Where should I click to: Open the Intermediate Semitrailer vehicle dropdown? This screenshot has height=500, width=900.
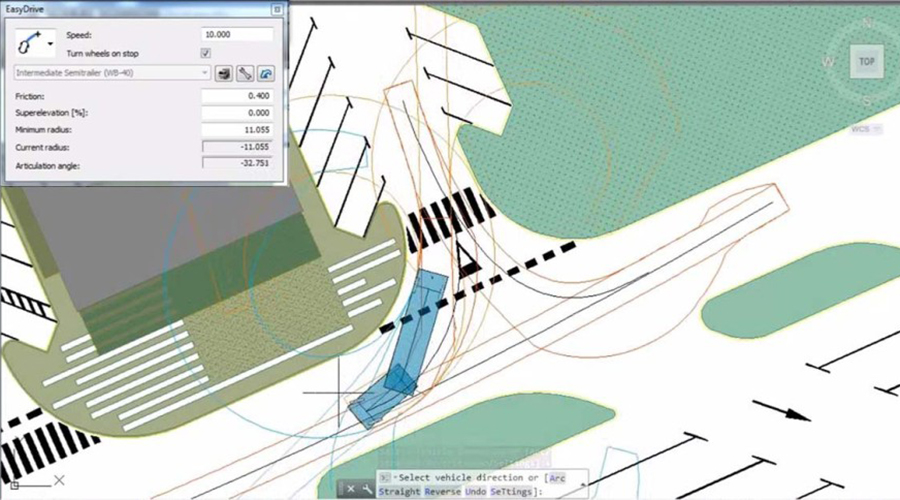click(x=112, y=73)
